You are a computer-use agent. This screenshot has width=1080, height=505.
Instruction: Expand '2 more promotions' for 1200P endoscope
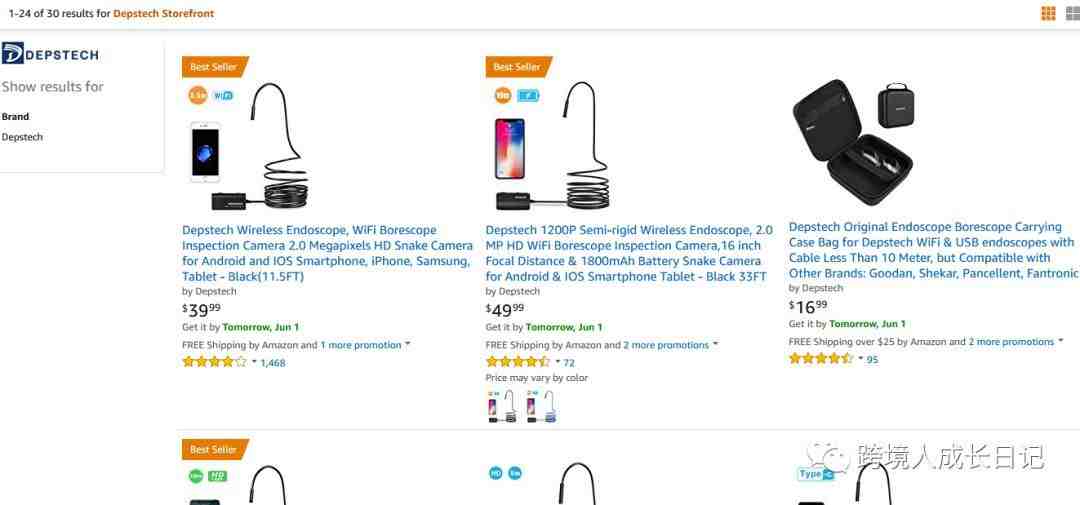pyautogui.click(x=715, y=345)
